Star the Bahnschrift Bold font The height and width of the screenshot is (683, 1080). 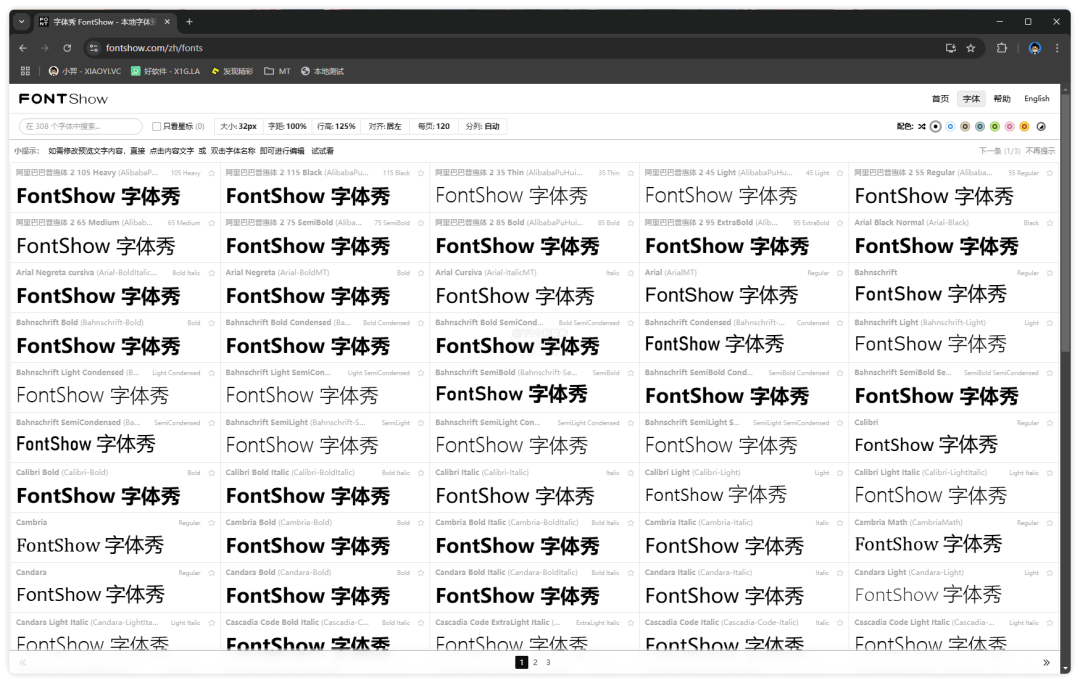pyautogui.click(x=211, y=323)
